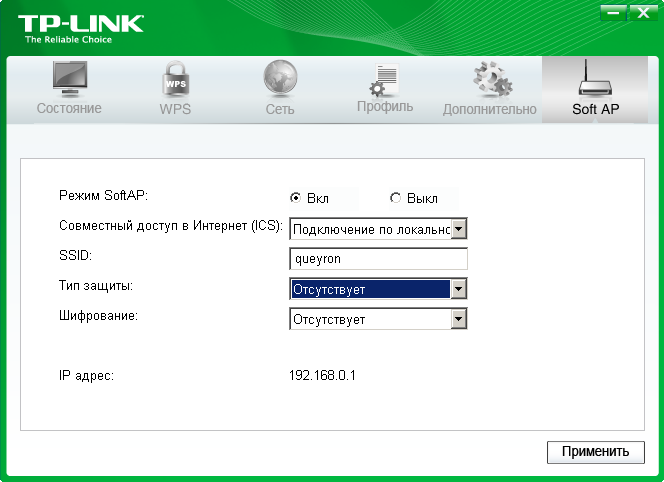This screenshot has width=664, height=482.
Task: Enable SoftAP mode with Вкл radio
Action: 295,198
